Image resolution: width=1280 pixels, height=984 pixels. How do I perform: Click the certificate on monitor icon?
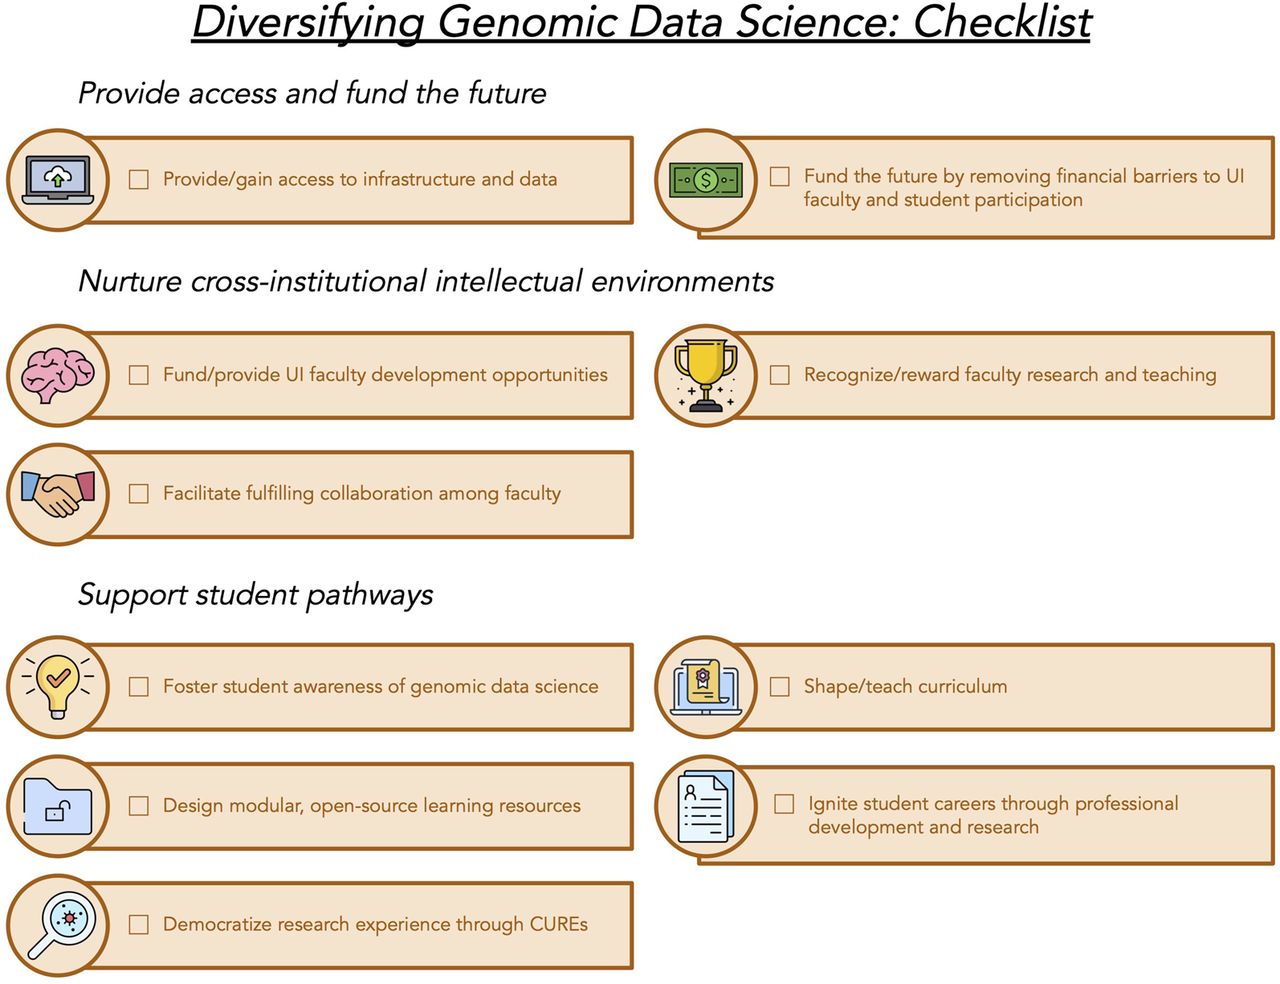click(706, 687)
